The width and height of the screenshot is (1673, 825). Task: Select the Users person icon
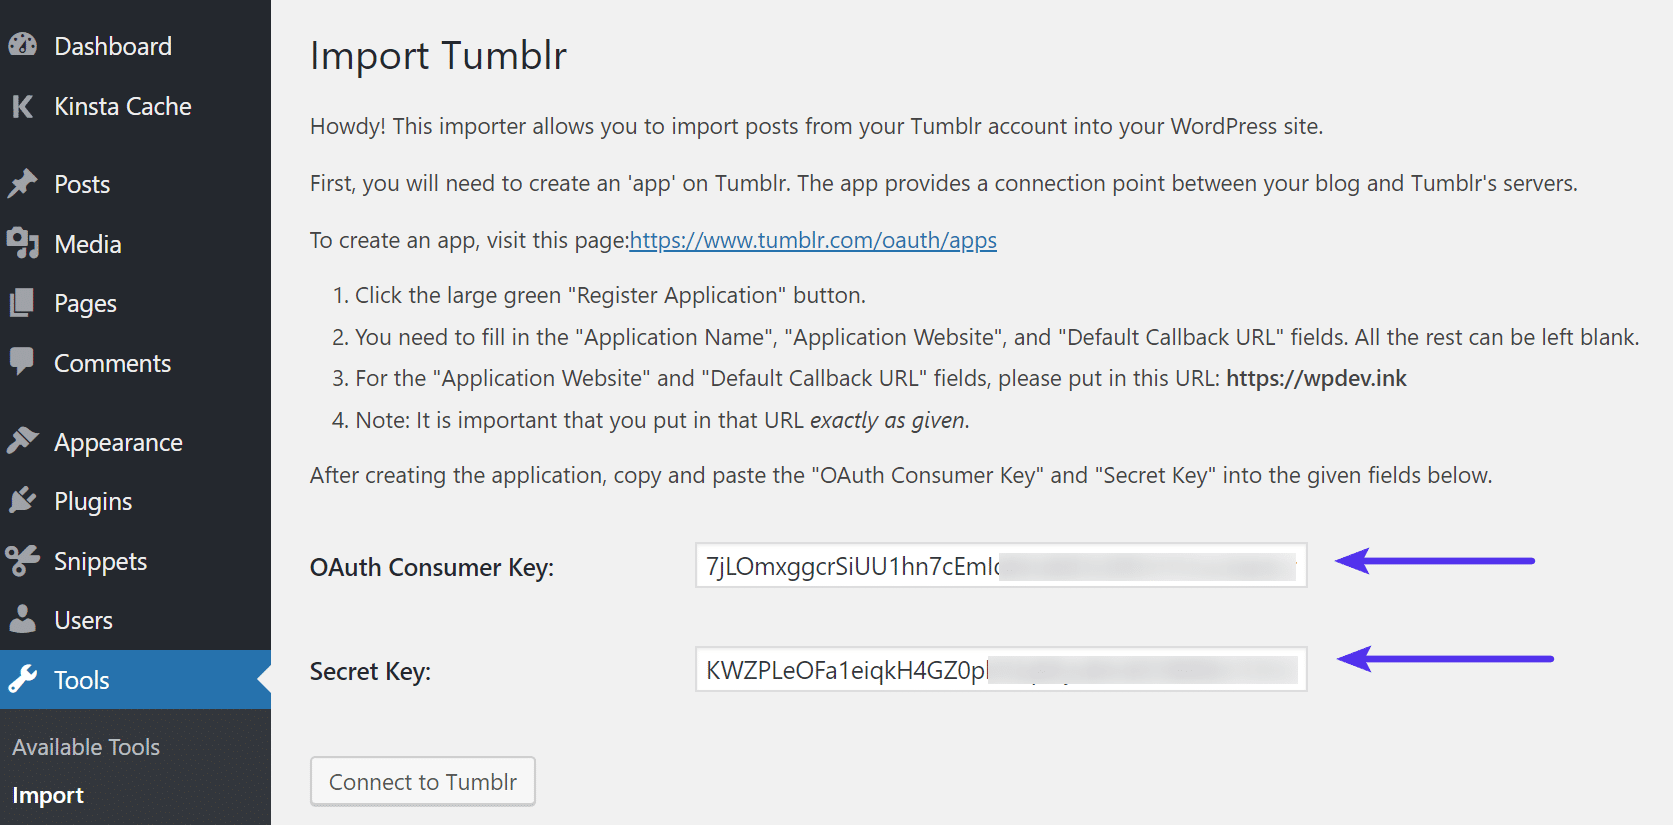22,619
